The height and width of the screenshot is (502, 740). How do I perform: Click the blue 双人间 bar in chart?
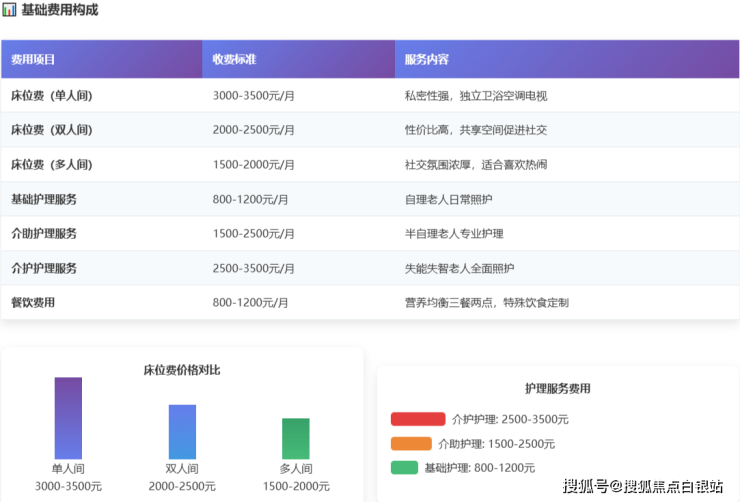[182, 432]
